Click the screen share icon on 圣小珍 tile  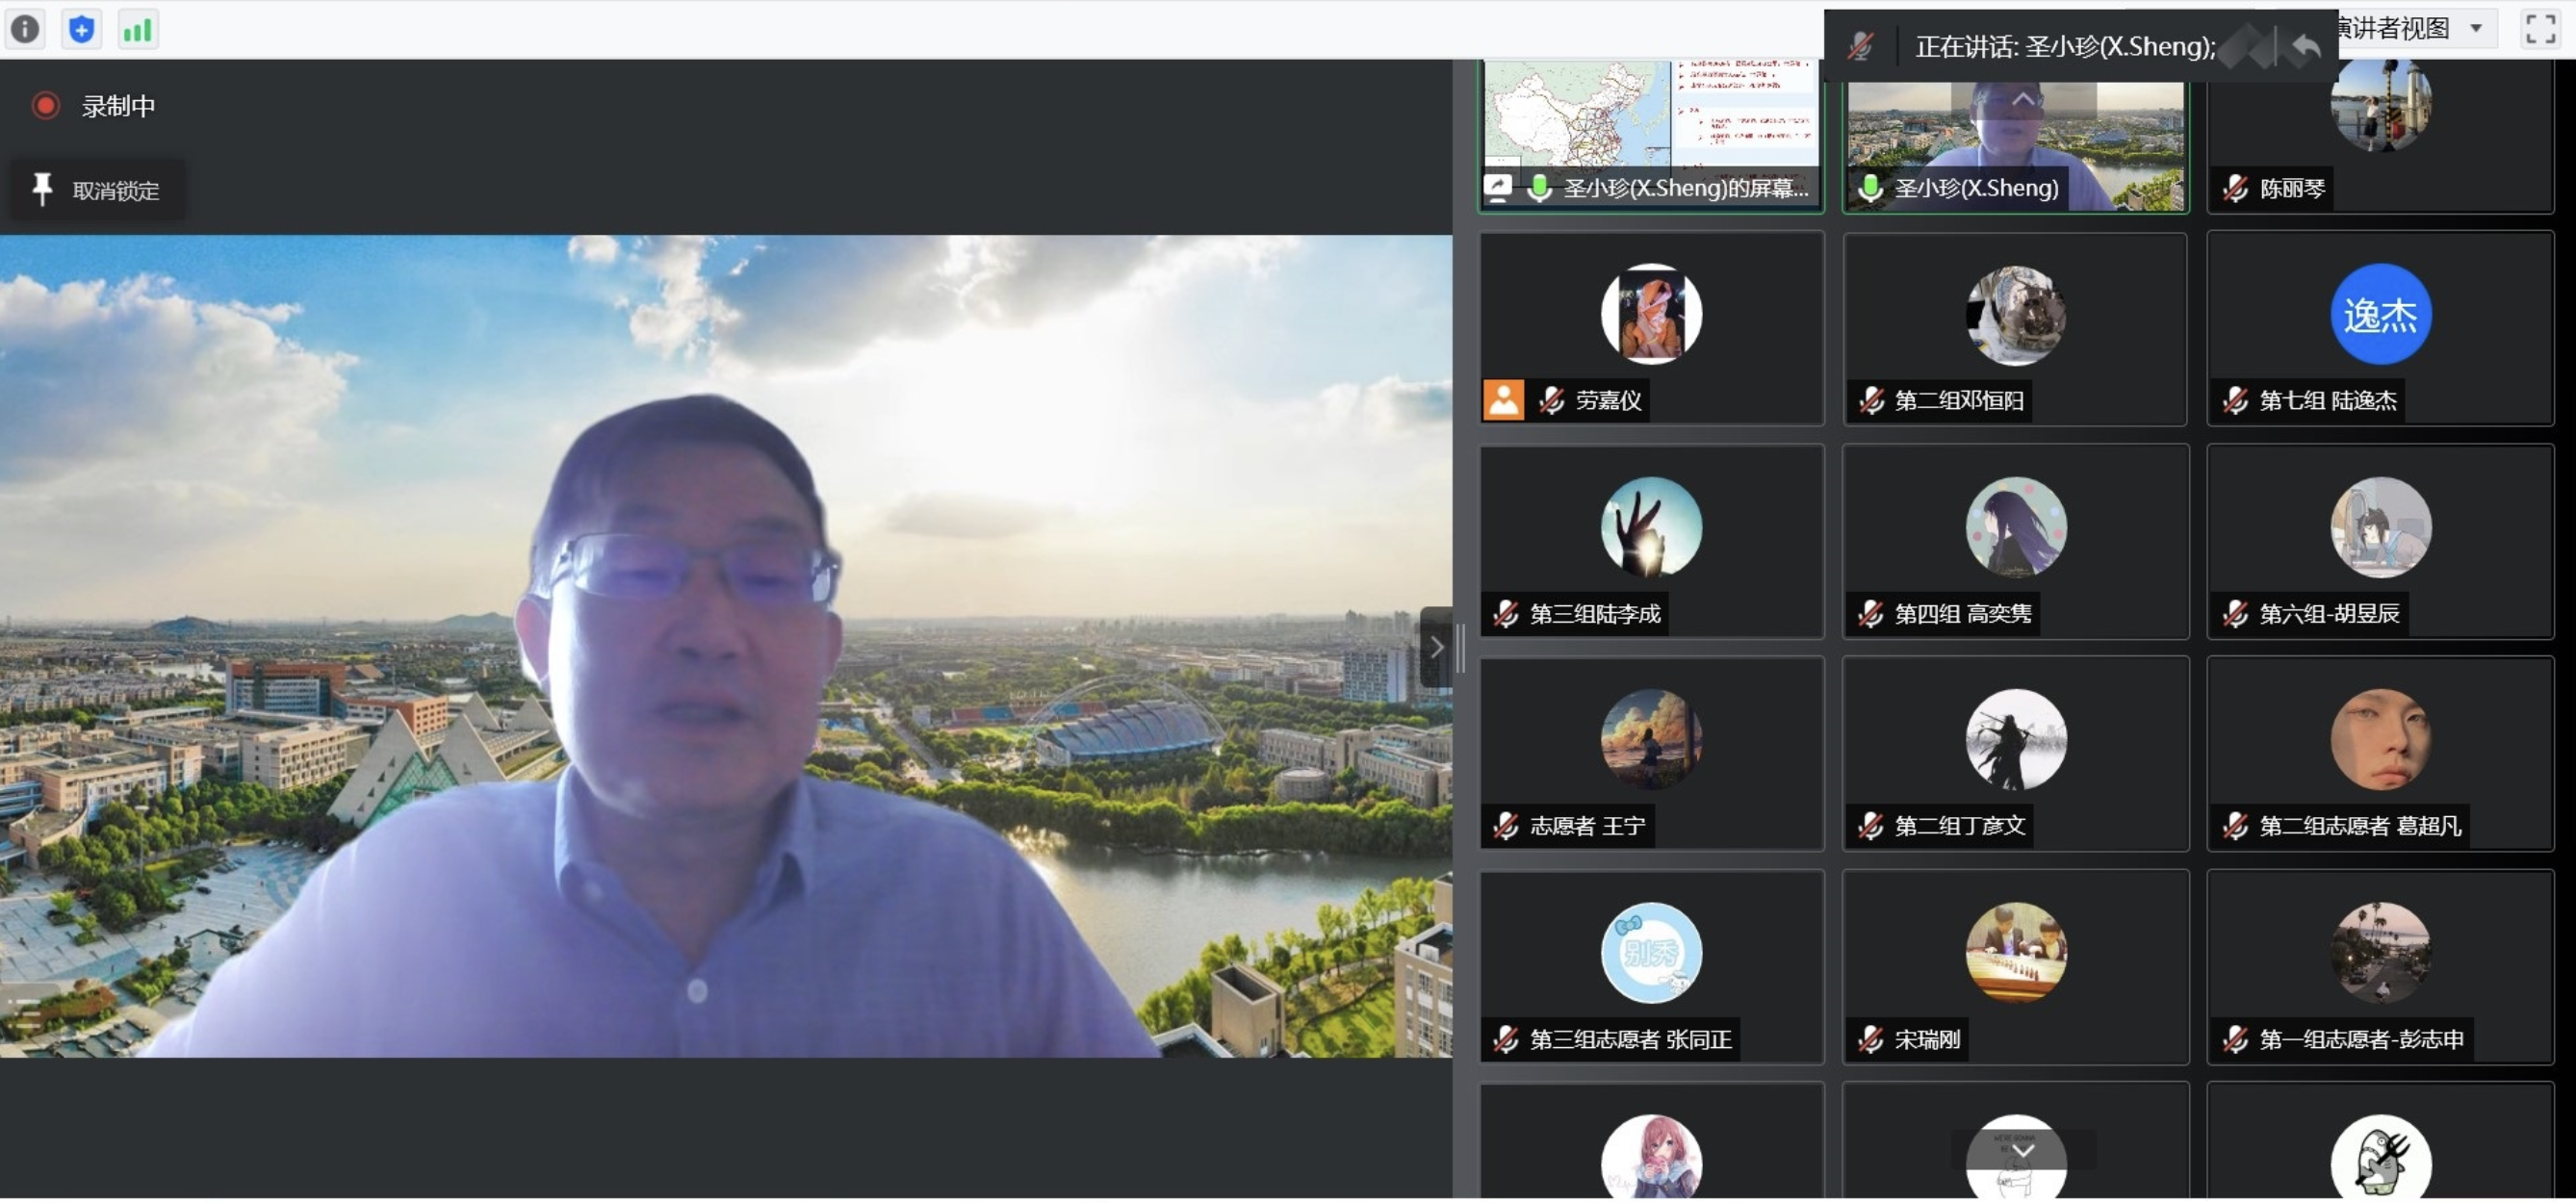click(x=1497, y=188)
